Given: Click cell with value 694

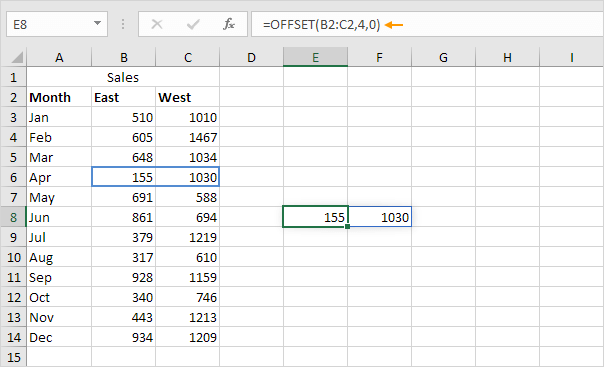Looking at the screenshot, I should (188, 217).
